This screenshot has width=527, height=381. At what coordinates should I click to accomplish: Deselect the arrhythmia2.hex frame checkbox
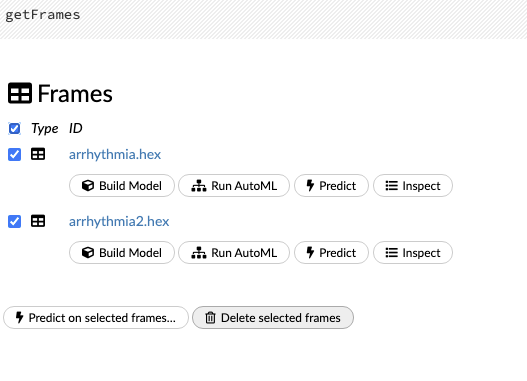pos(14,221)
